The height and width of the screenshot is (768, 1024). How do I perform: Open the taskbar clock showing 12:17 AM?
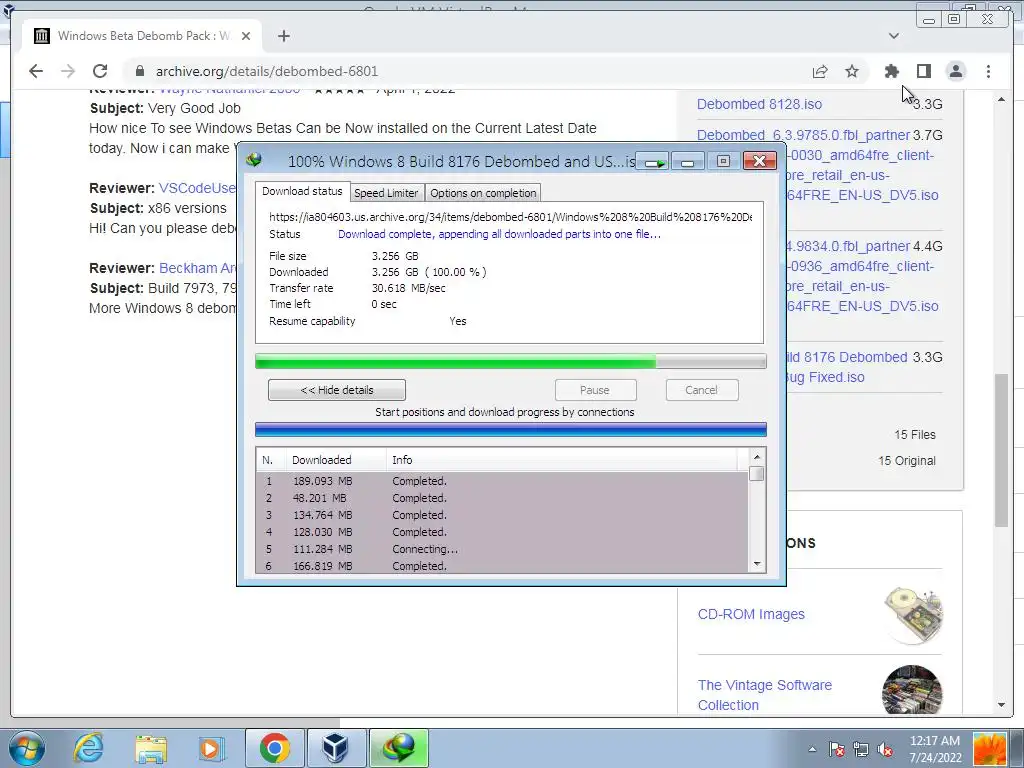click(x=935, y=749)
